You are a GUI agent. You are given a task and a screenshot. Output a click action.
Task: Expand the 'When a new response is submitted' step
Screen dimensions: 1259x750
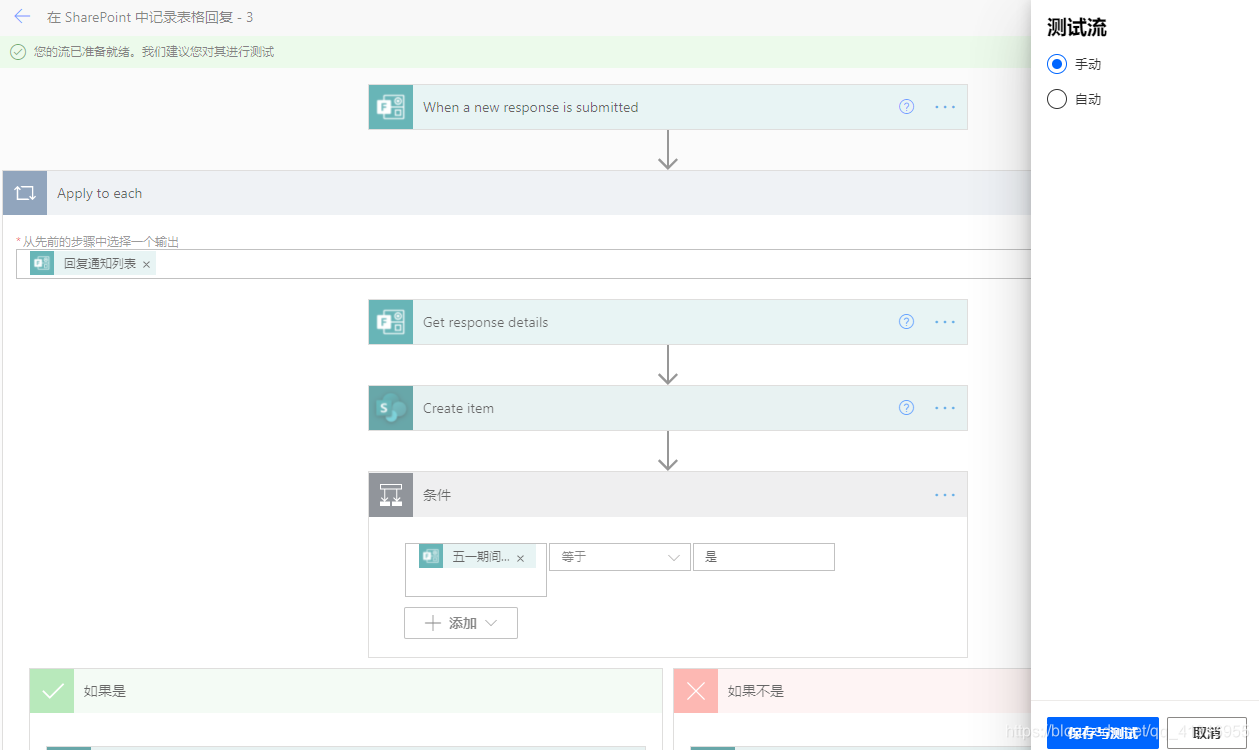668,107
